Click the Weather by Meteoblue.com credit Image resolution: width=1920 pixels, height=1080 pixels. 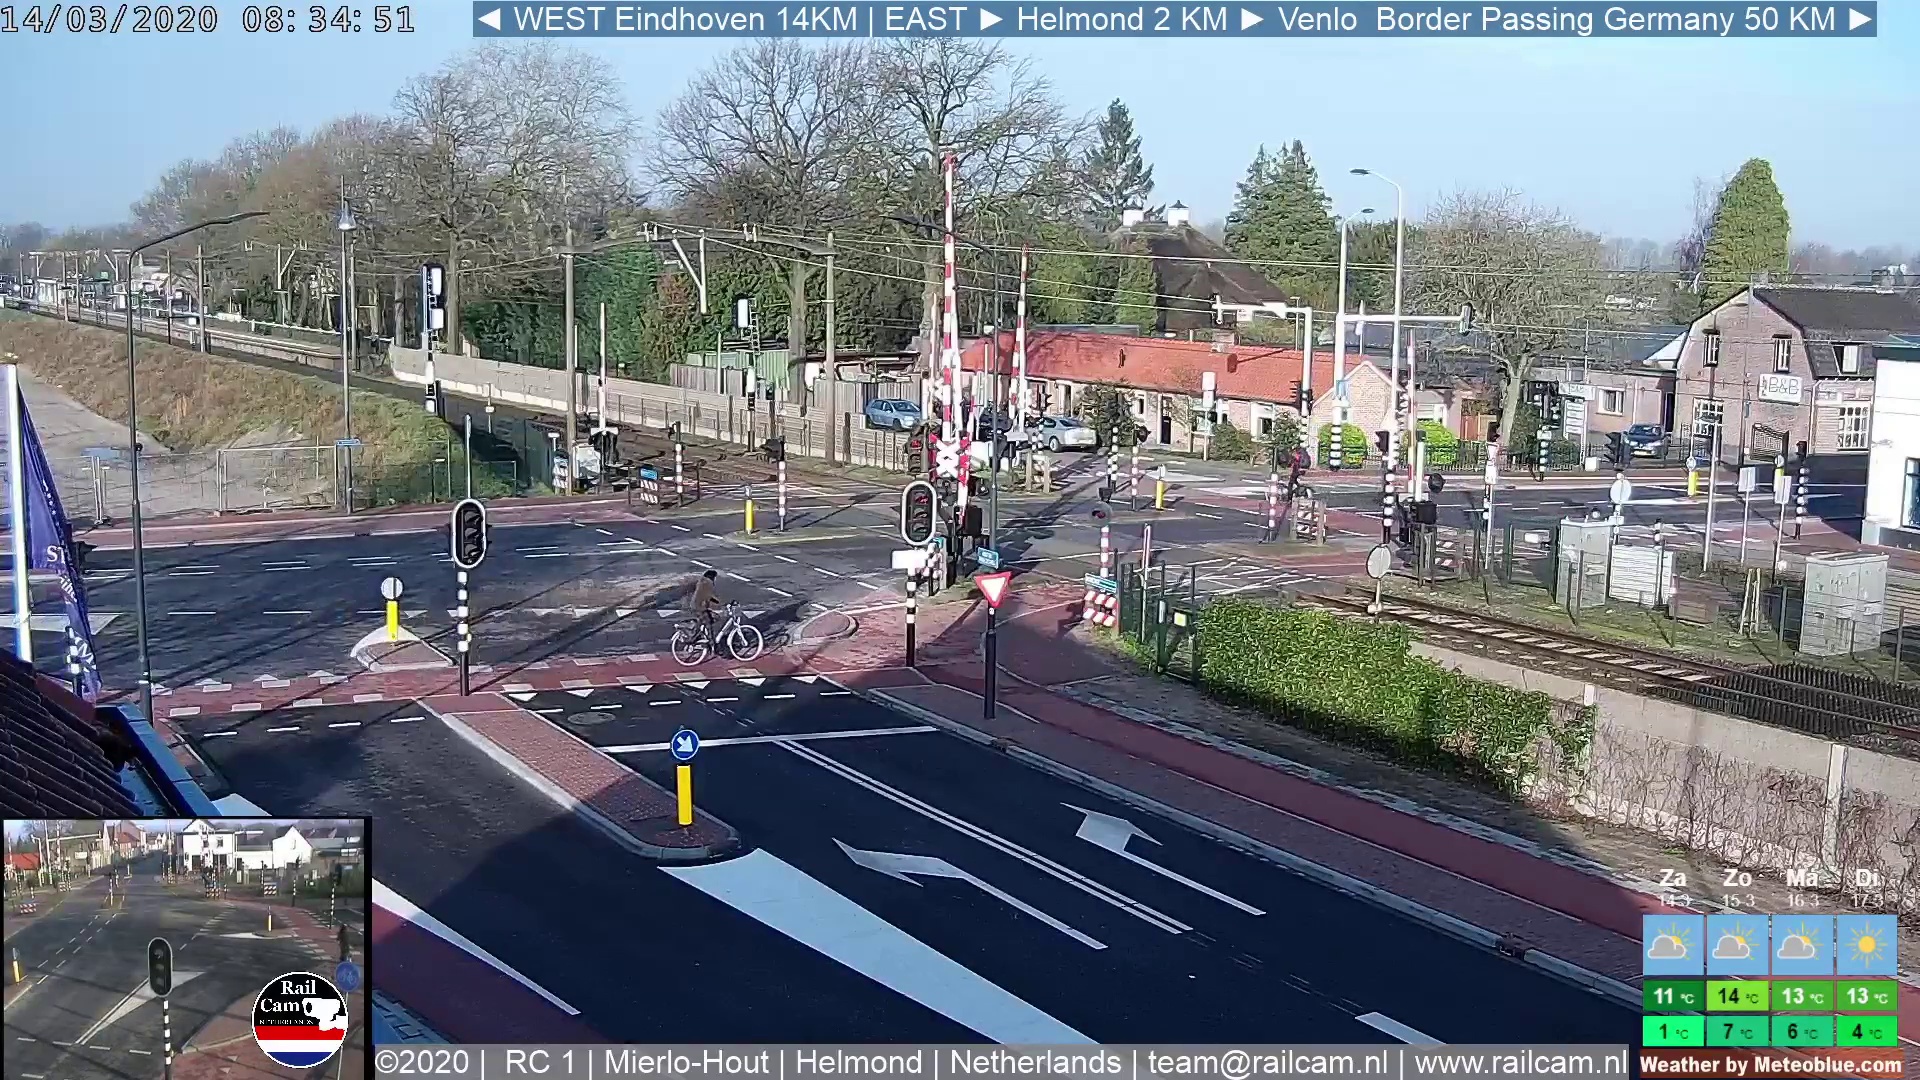[1770, 1065]
